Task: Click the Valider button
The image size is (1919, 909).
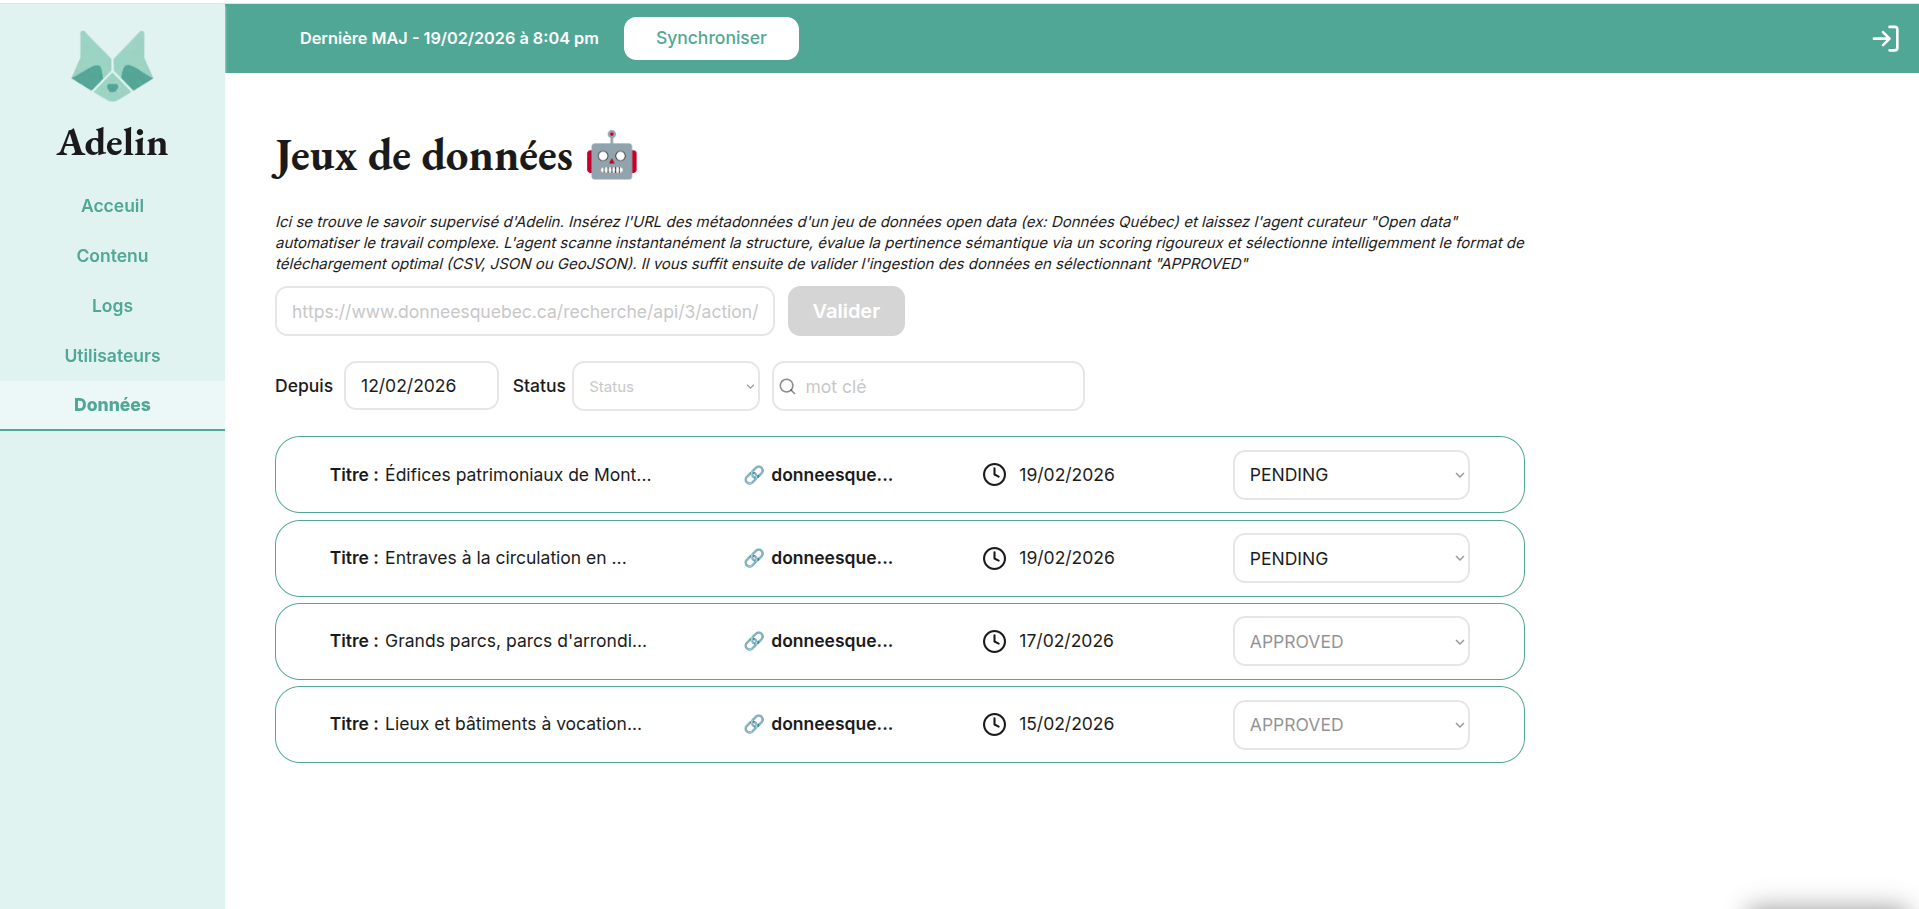Action: click(x=846, y=311)
